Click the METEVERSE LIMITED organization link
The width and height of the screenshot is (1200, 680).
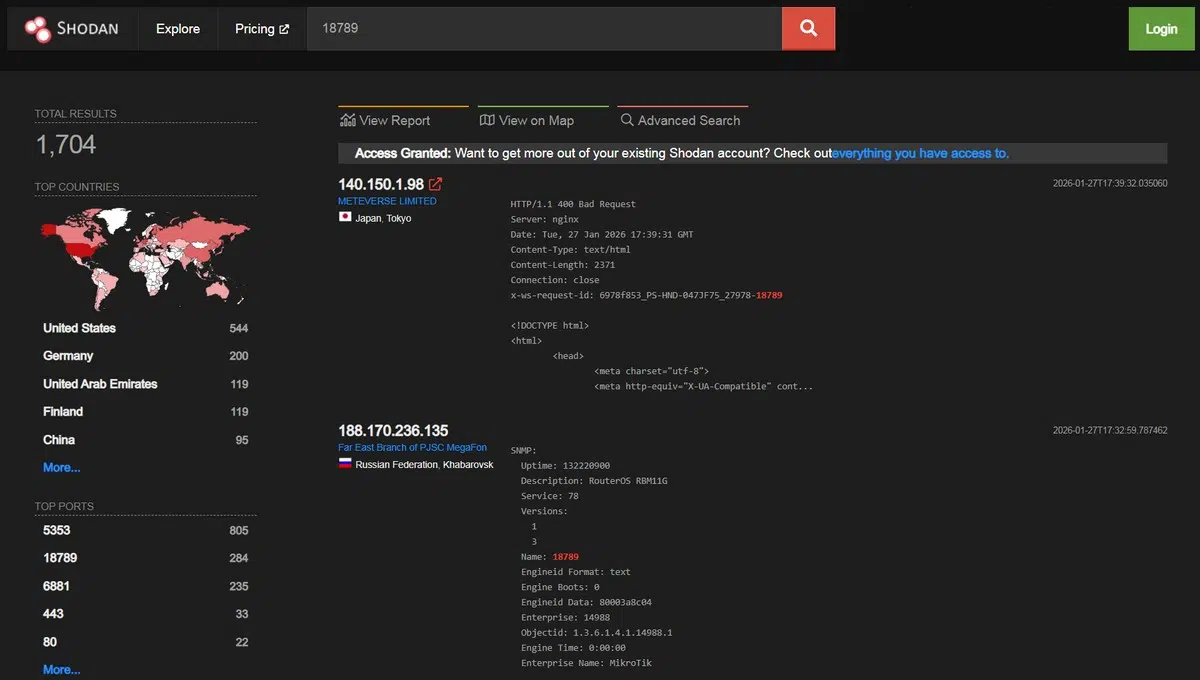coord(387,201)
